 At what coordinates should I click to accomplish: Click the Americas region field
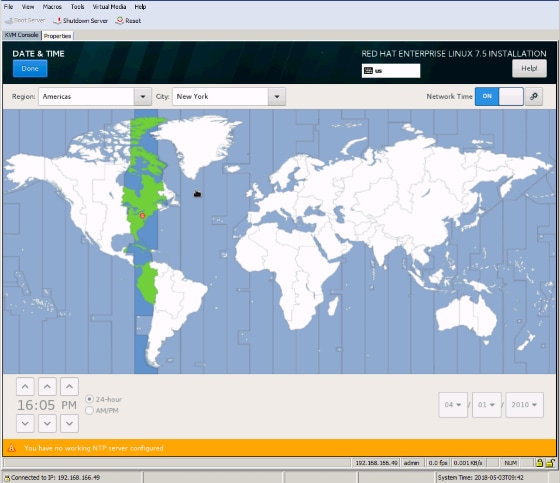[86, 96]
